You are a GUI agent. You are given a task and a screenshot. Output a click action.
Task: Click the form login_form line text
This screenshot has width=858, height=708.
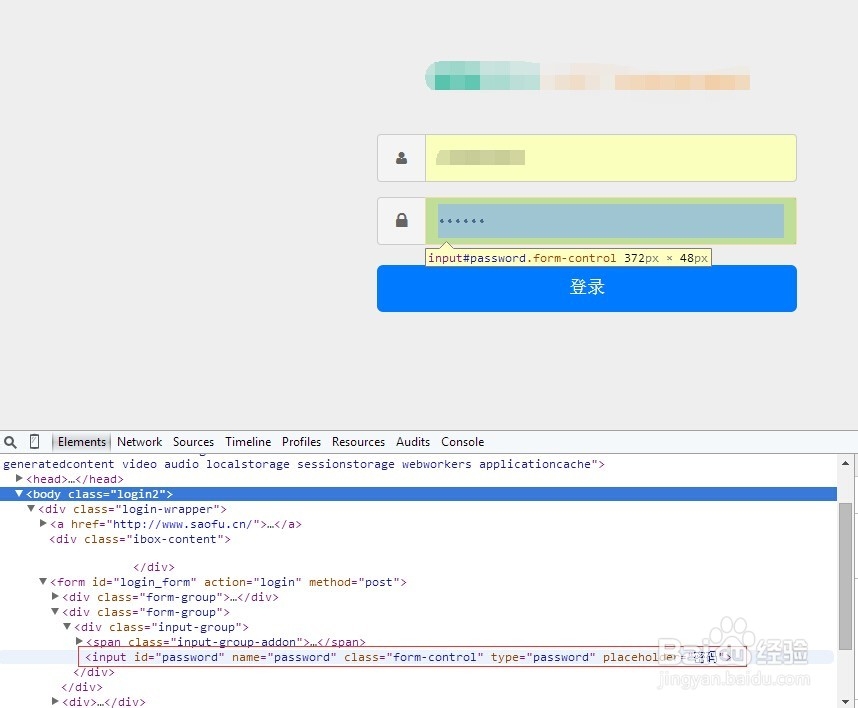coord(228,582)
